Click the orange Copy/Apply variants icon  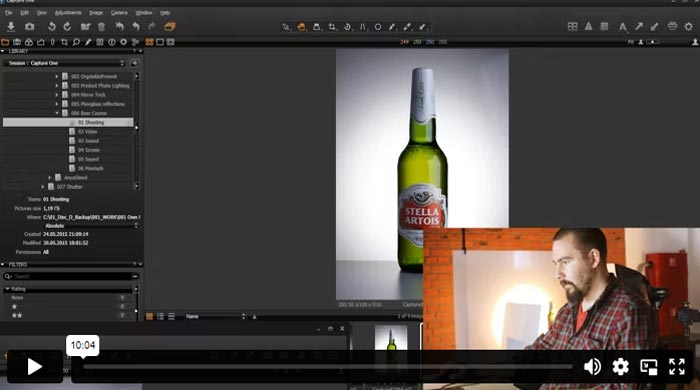click(x=170, y=27)
